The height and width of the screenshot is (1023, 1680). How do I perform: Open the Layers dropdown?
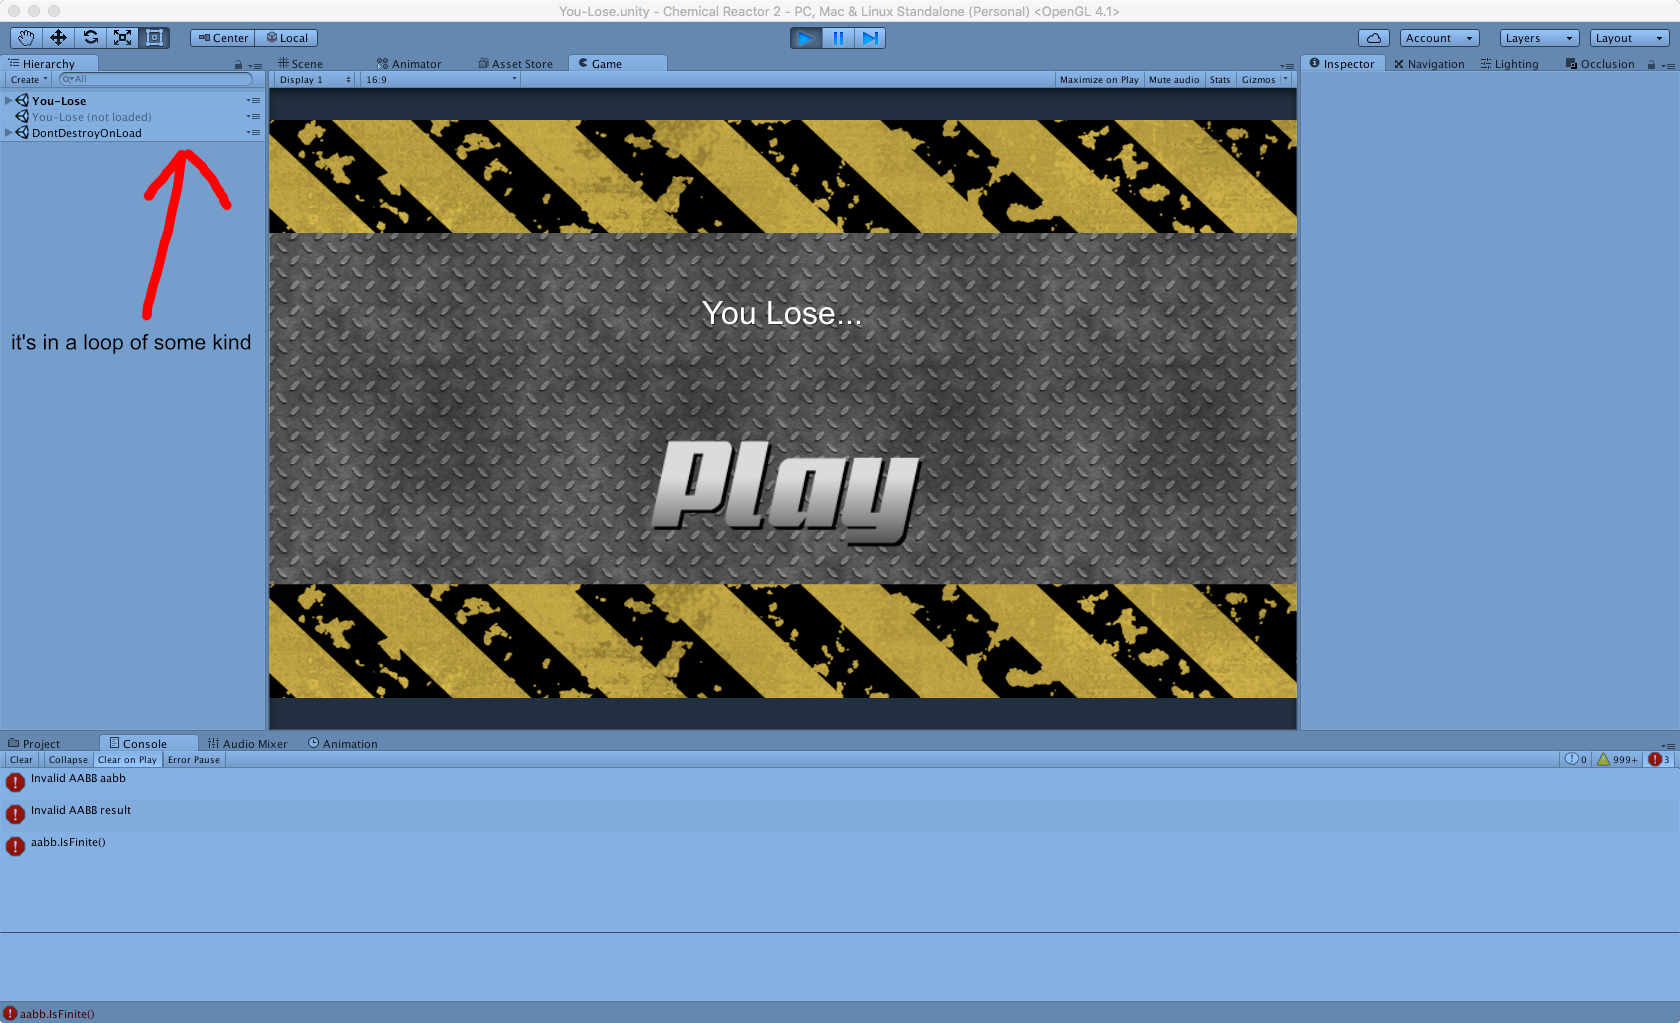1539,38
